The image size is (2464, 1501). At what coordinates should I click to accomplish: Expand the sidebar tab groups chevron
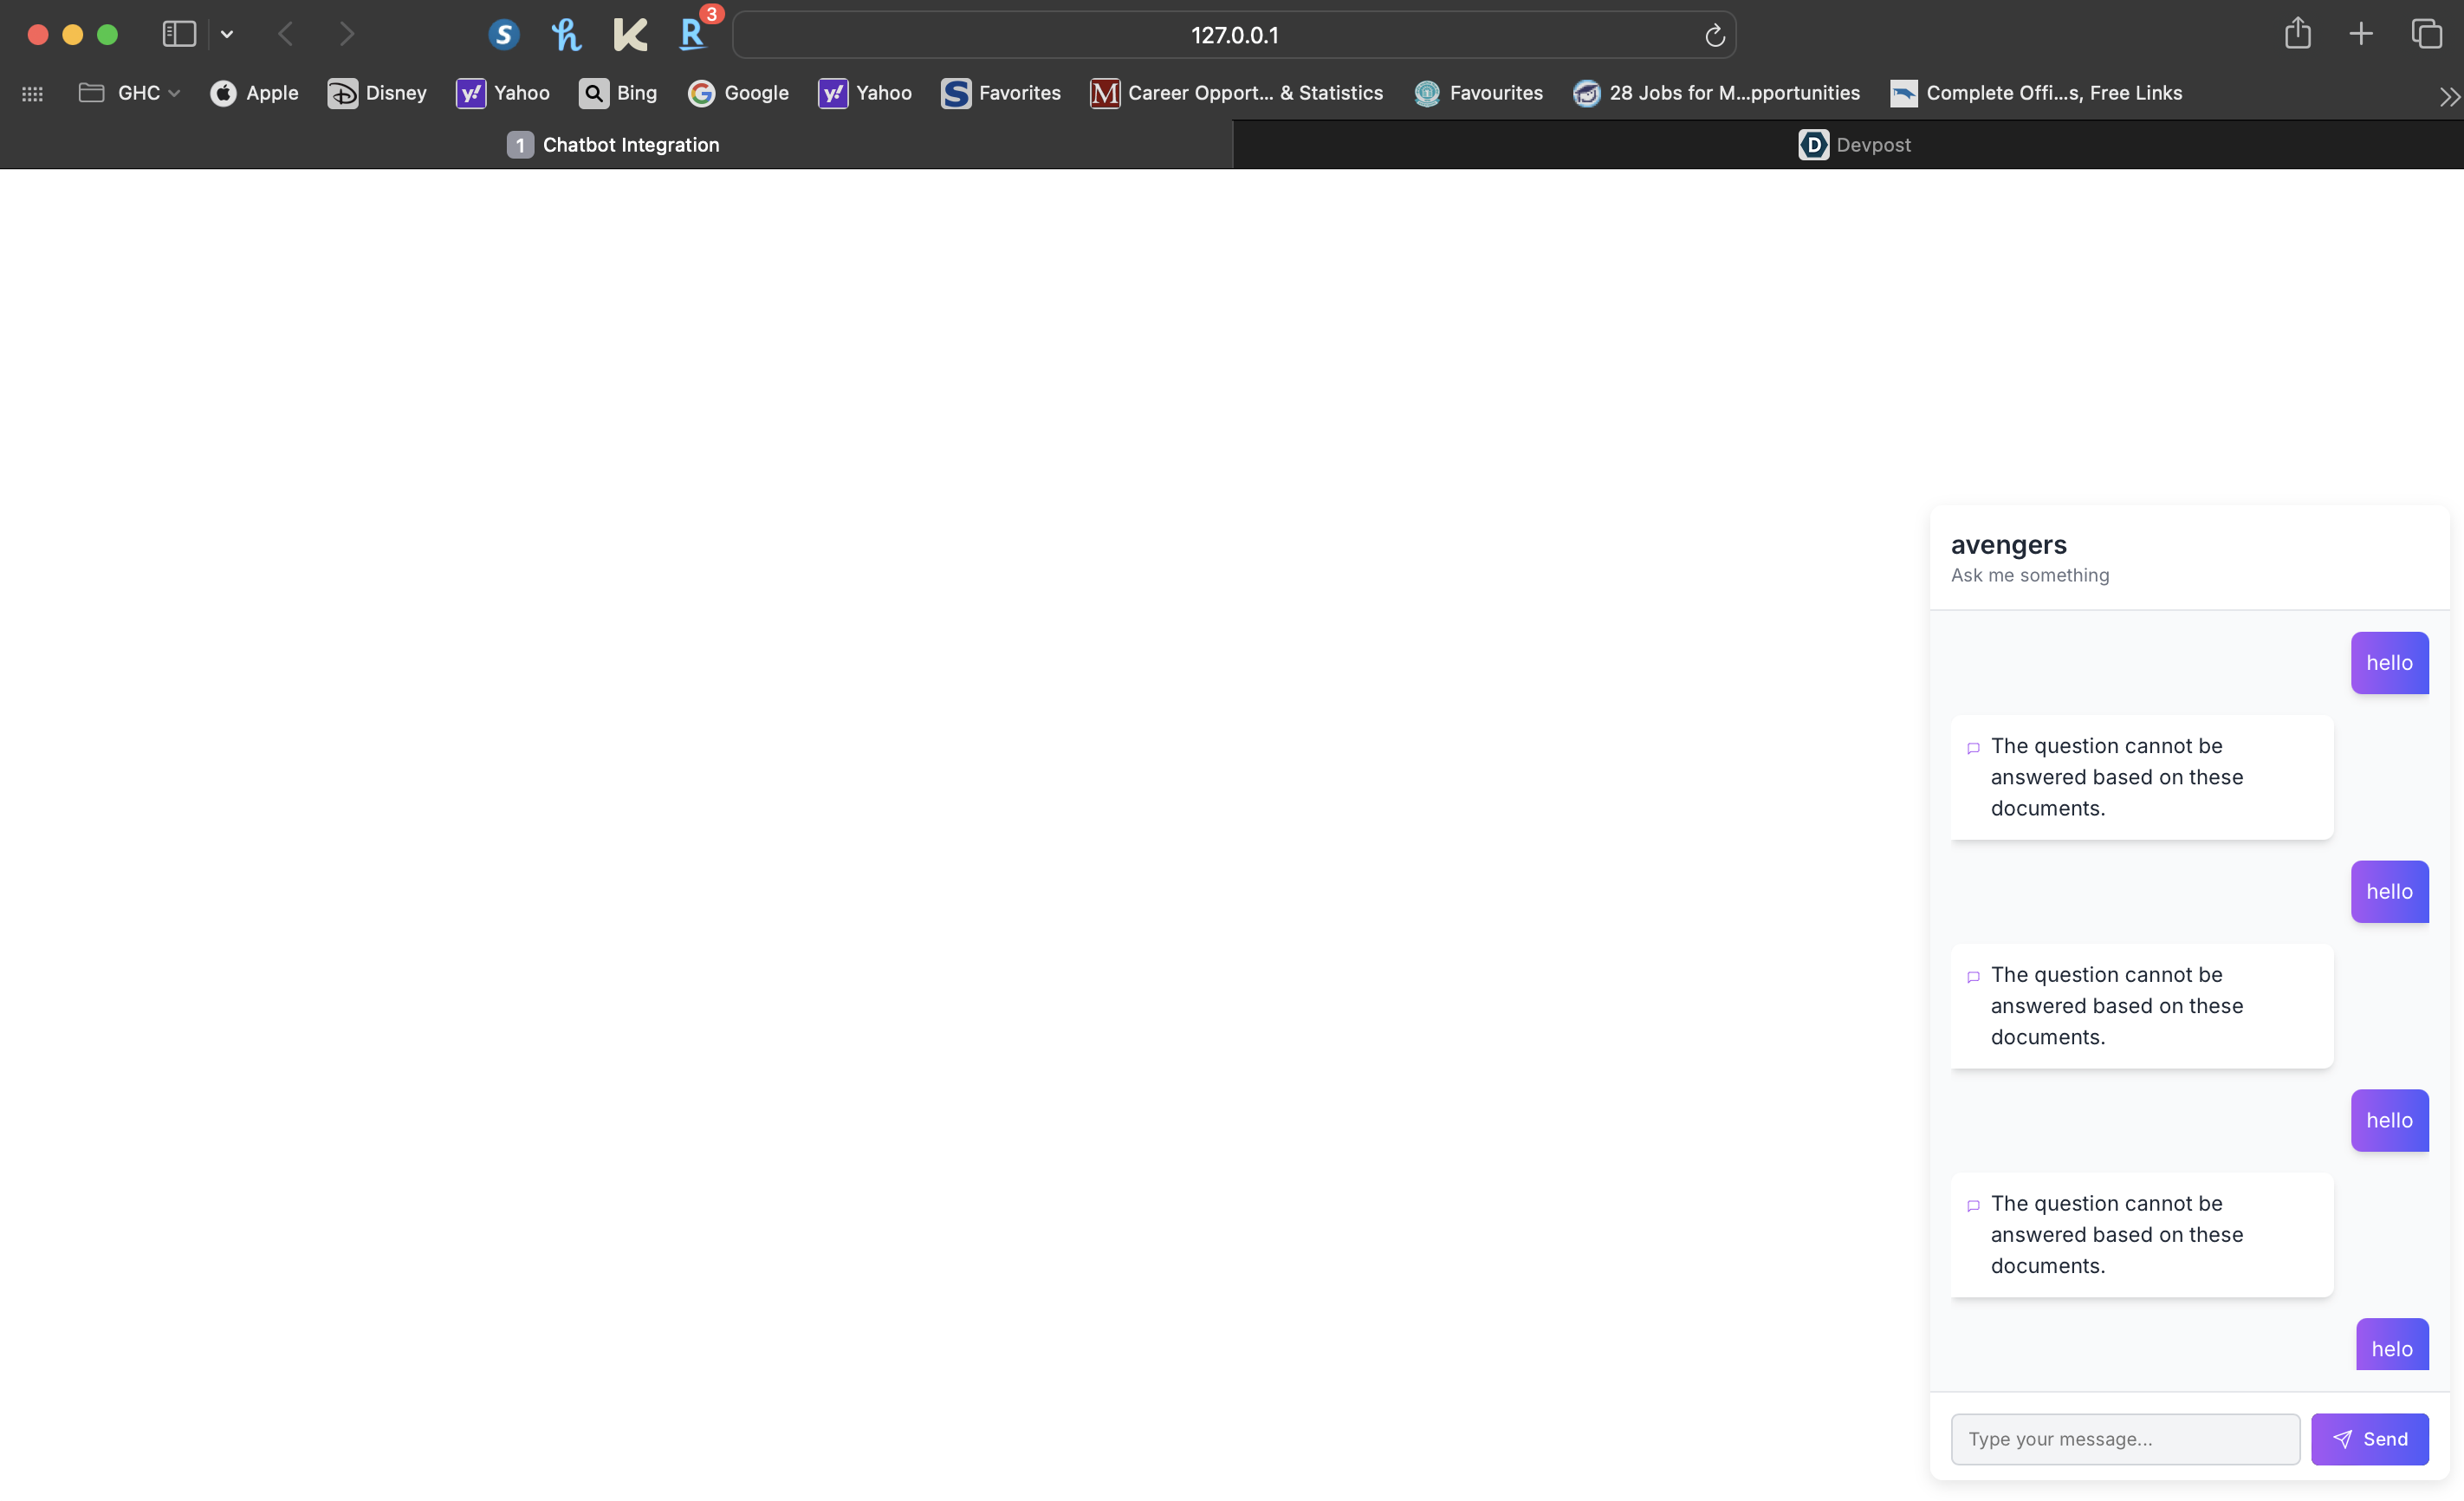pos(227,34)
